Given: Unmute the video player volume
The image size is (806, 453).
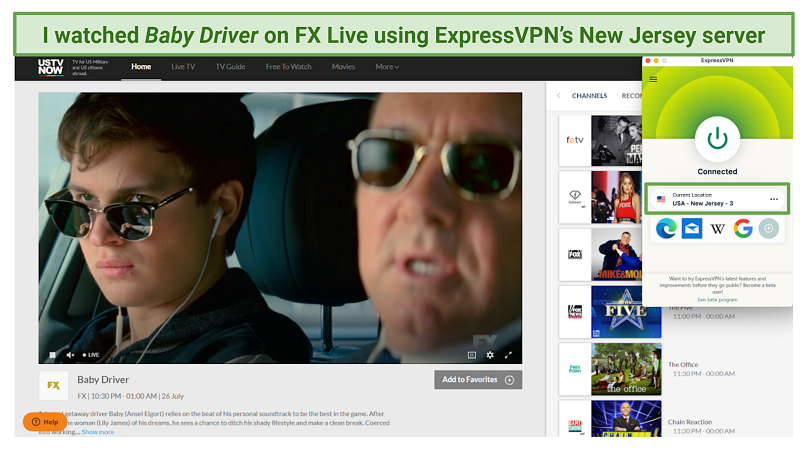Looking at the screenshot, I should point(70,355).
